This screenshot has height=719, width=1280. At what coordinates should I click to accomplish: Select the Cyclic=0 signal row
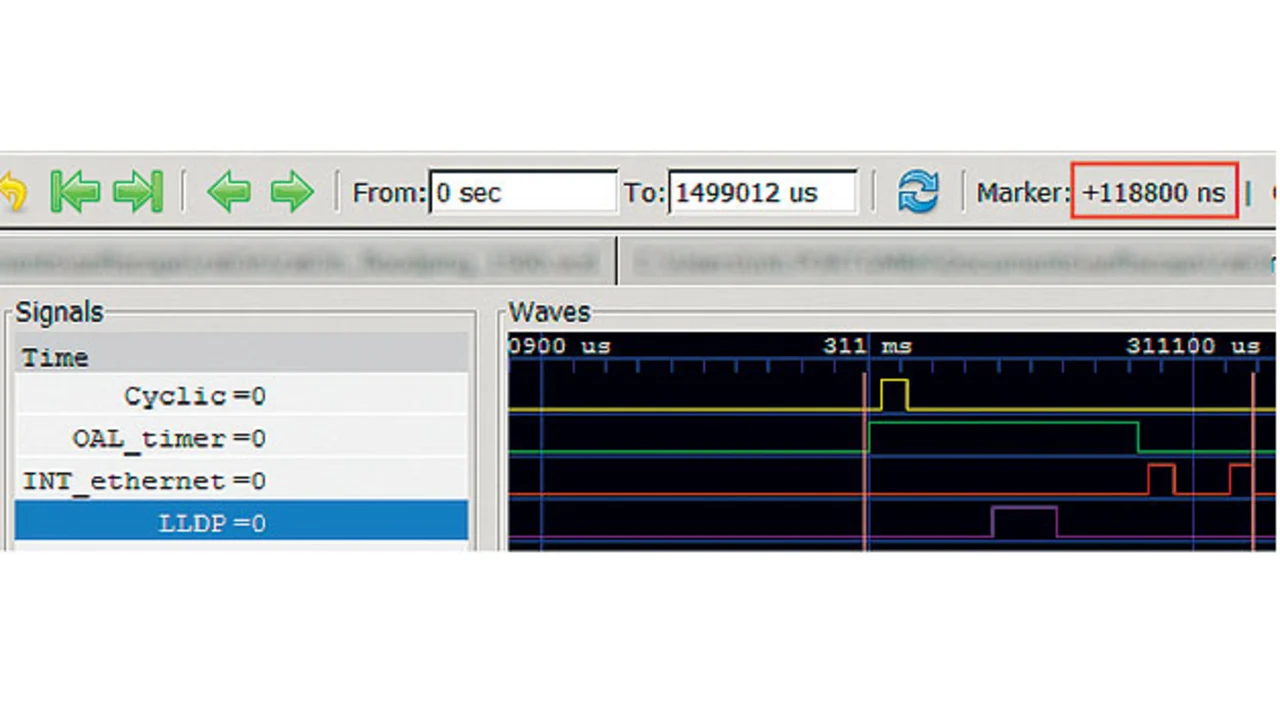point(241,396)
